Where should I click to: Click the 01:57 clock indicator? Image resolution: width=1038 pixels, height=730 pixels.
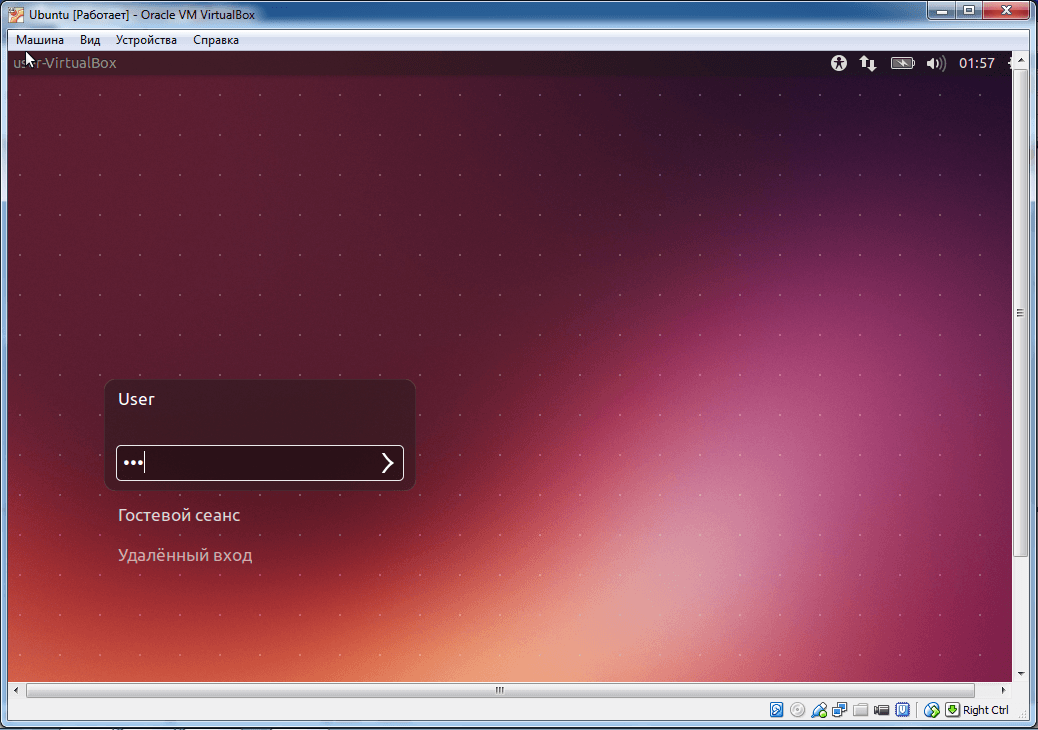[976, 63]
